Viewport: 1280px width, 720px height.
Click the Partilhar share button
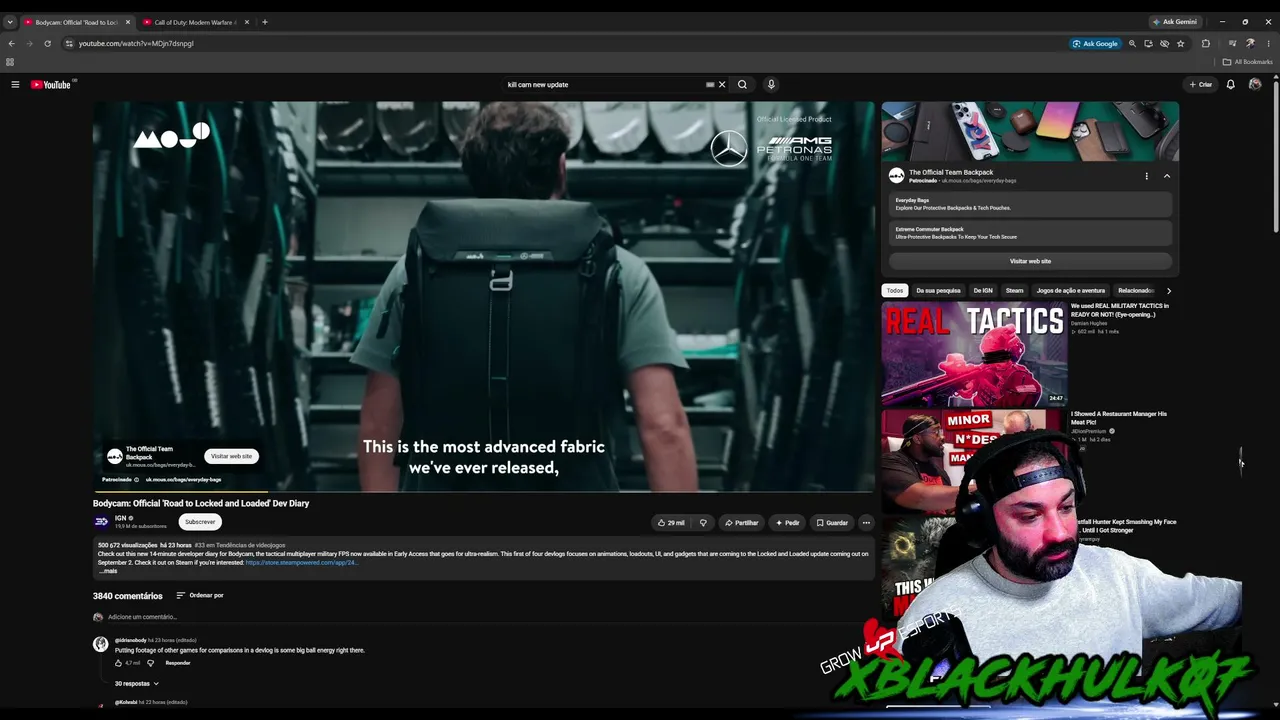click(742, 523)
